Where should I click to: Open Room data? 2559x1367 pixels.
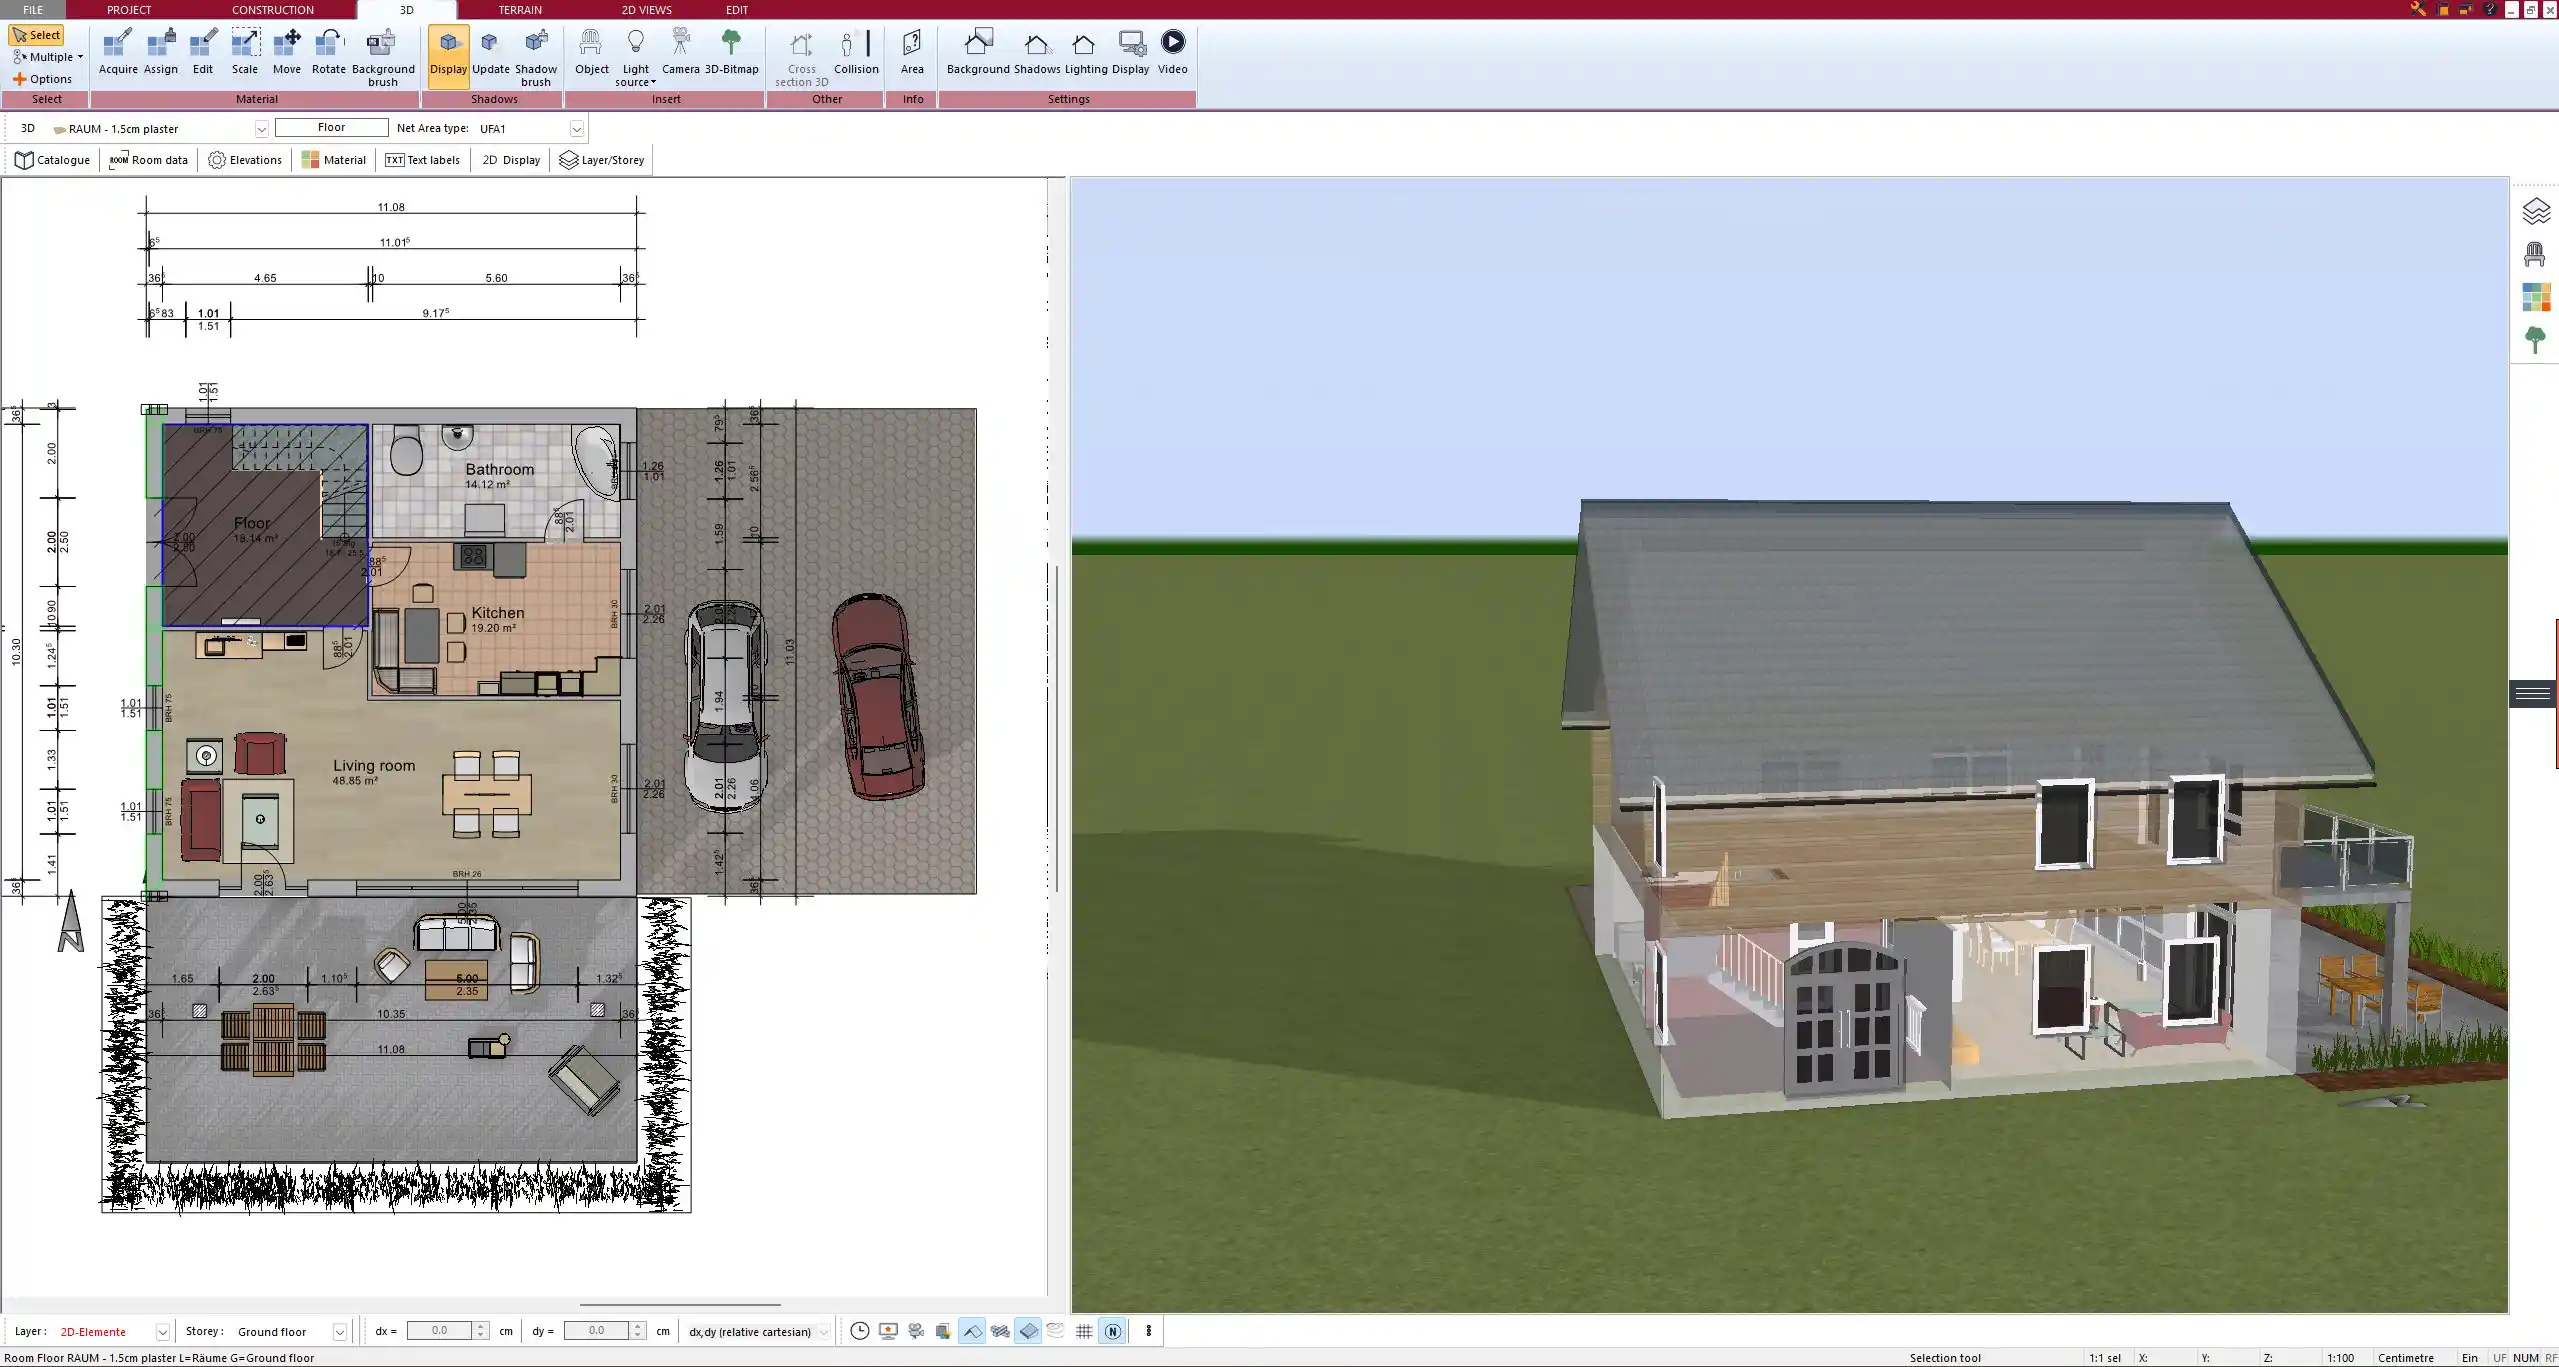tap(148, 160)
